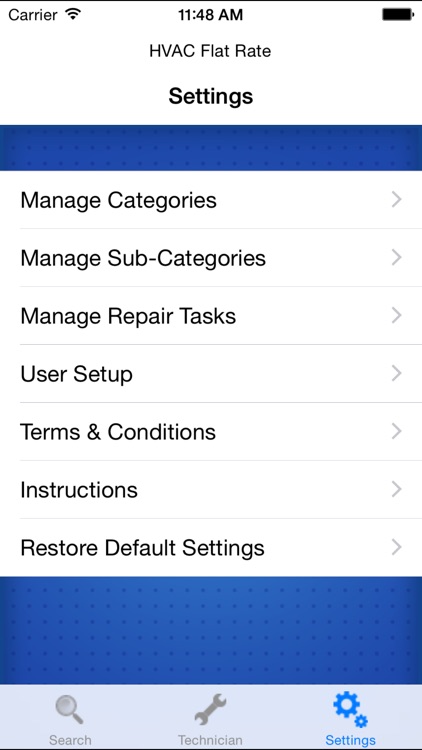
Task: Open the Manage Categories row
Action: 211,199
